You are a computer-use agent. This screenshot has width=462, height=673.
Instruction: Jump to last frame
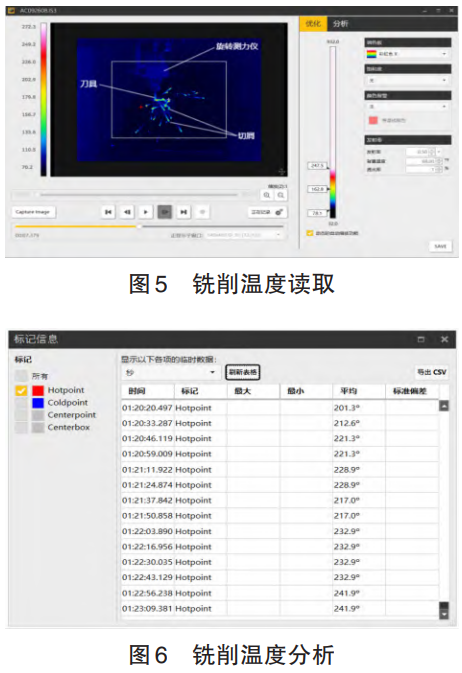pos(184,212)
